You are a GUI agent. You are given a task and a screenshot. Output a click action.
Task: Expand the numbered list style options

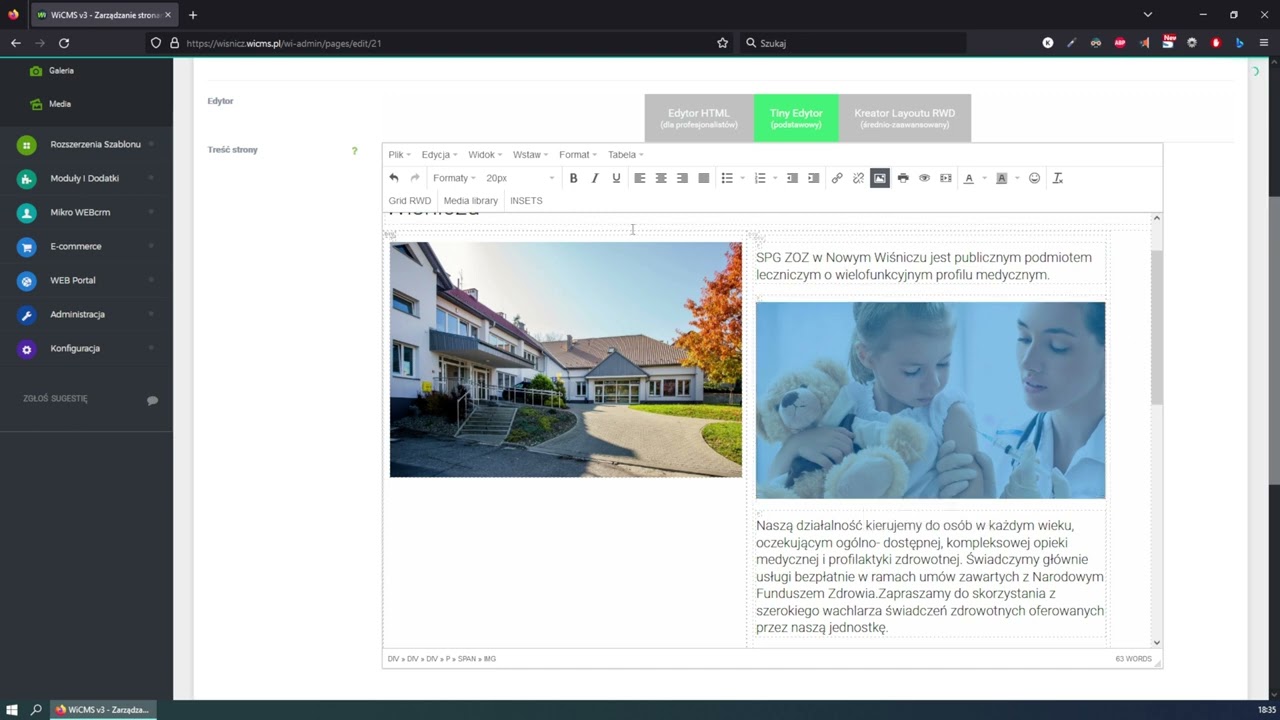[776, 178]
